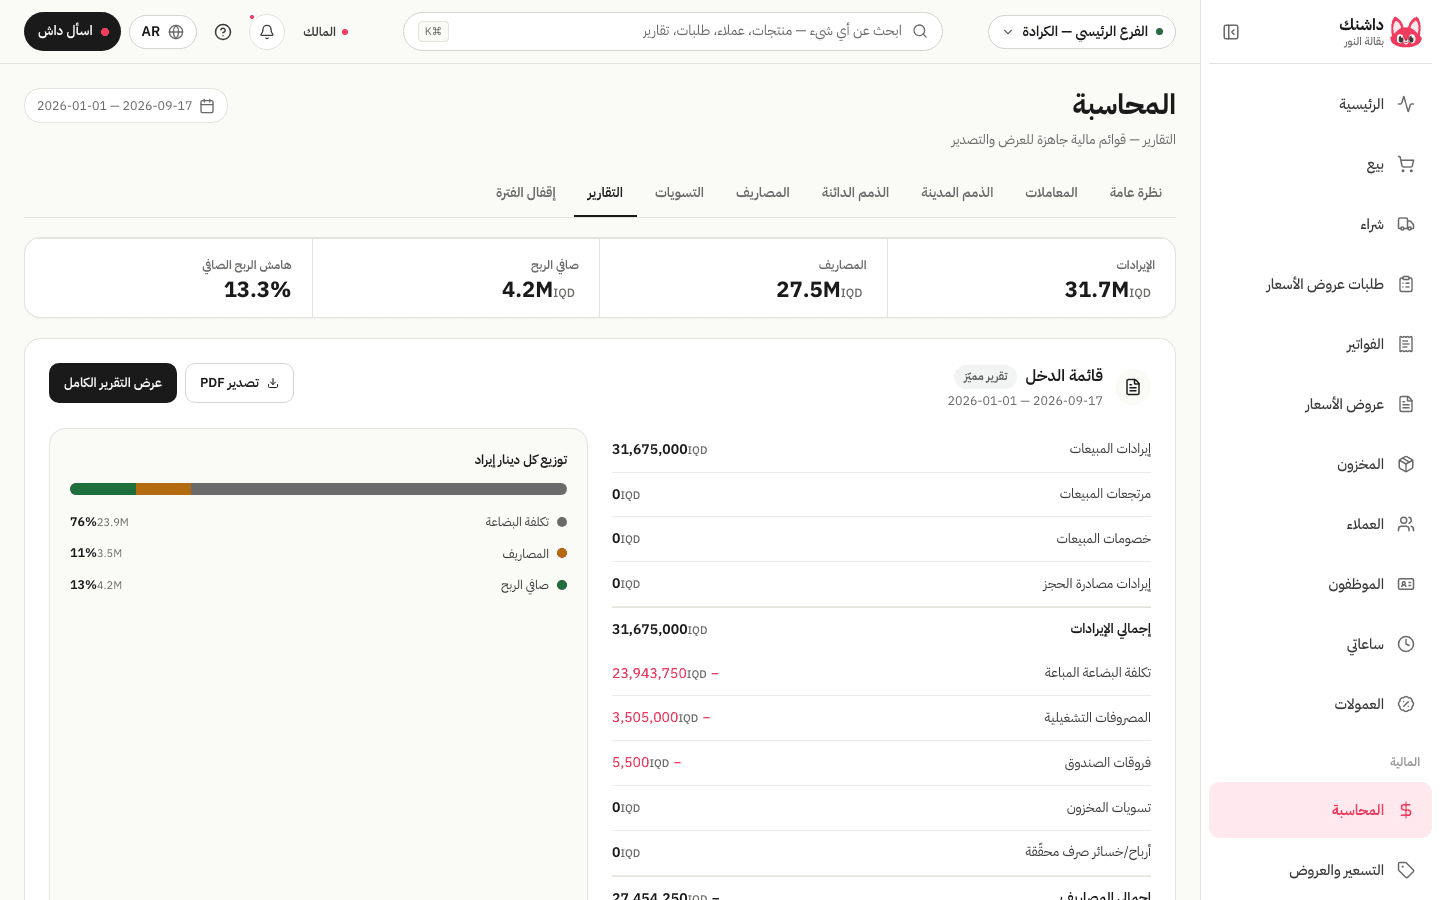
Task: Click the صافي الربح 4.2M summary card
Action: (456, 278)
